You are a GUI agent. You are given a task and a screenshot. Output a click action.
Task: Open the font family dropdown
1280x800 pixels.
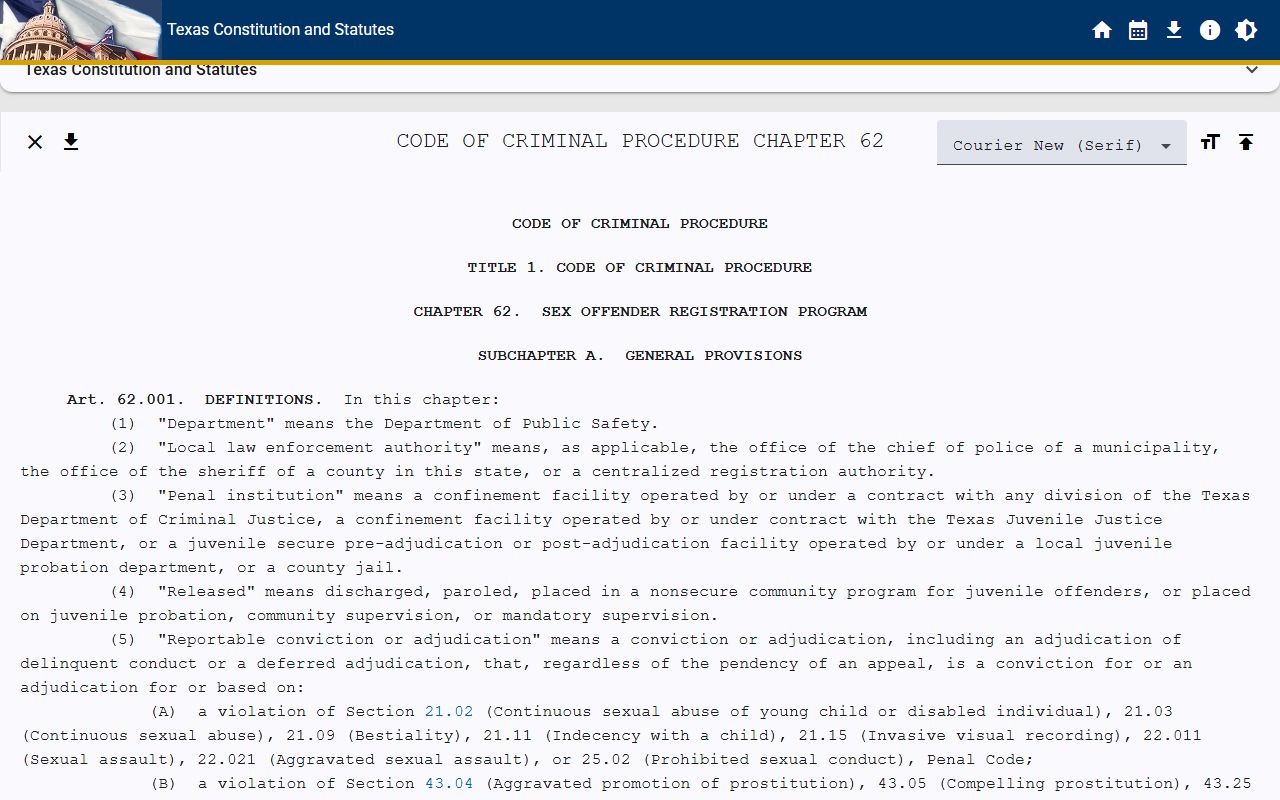click(x=1062, y=143)
